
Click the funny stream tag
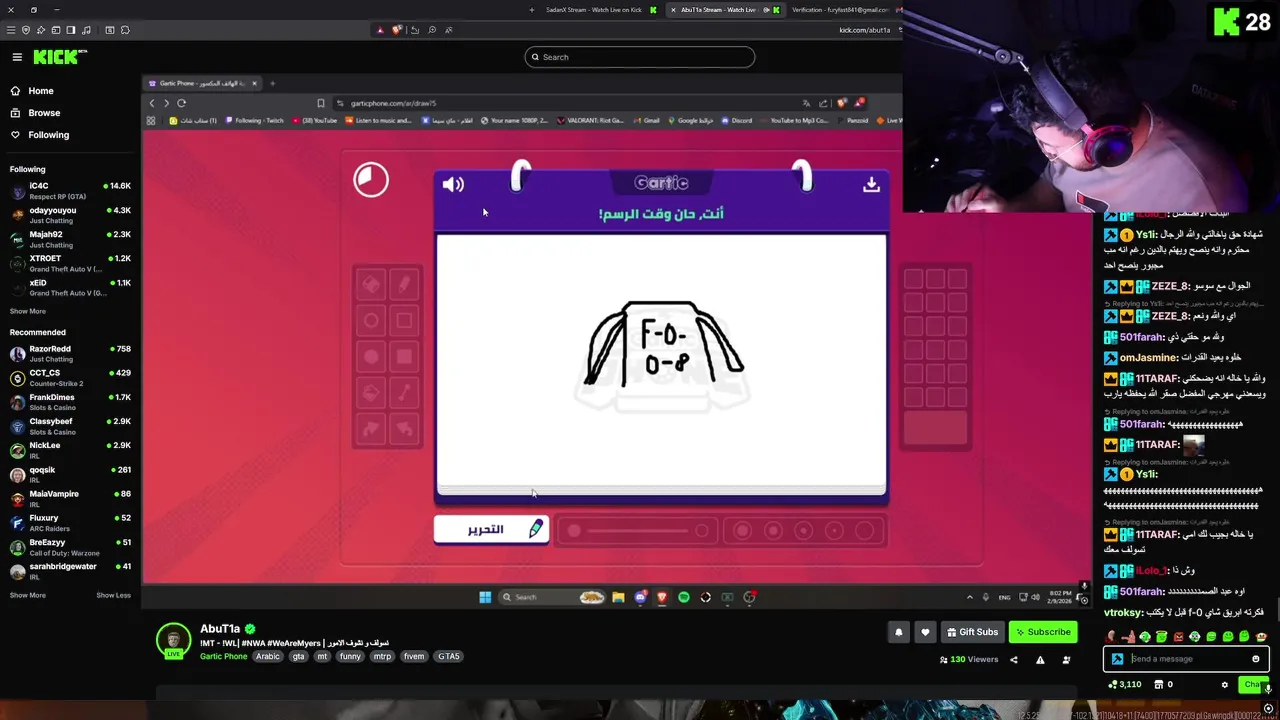click(350, 657)
